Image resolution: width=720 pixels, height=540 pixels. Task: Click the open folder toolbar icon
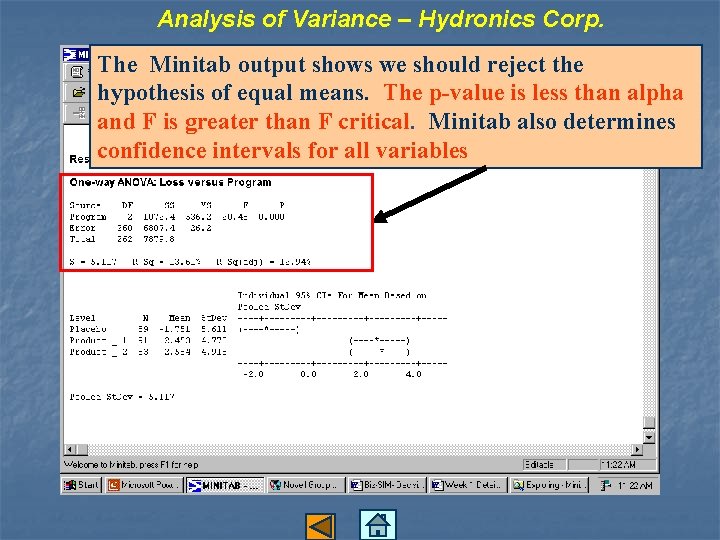pyautogui.click(x=79, y=92)
